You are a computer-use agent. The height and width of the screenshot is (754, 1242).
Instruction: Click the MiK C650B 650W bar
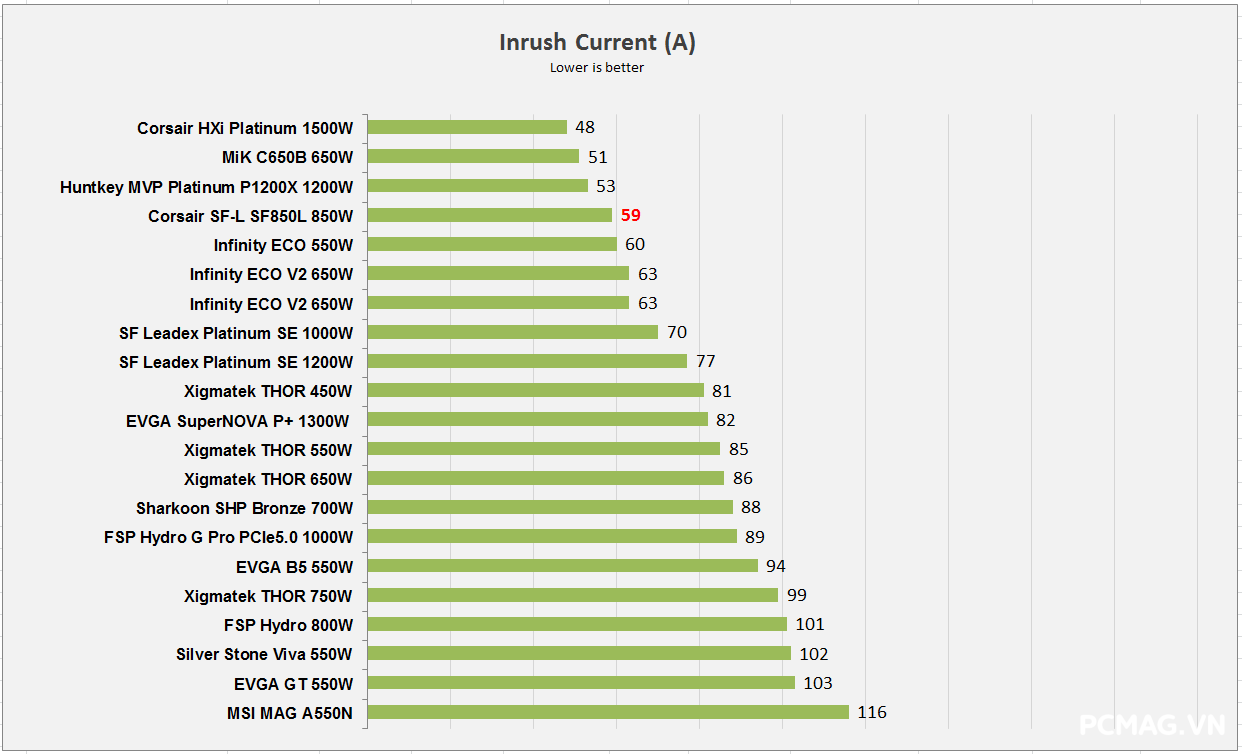tap(473, 156)
